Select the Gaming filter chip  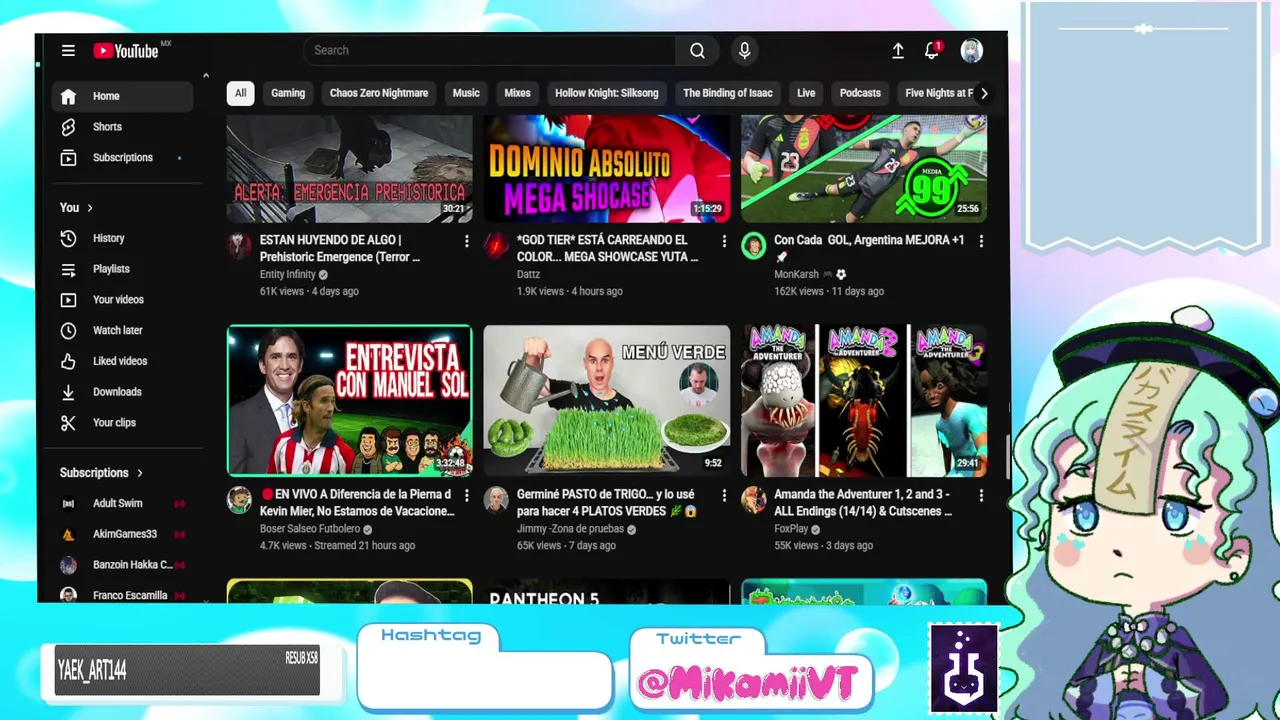[288, 93]
